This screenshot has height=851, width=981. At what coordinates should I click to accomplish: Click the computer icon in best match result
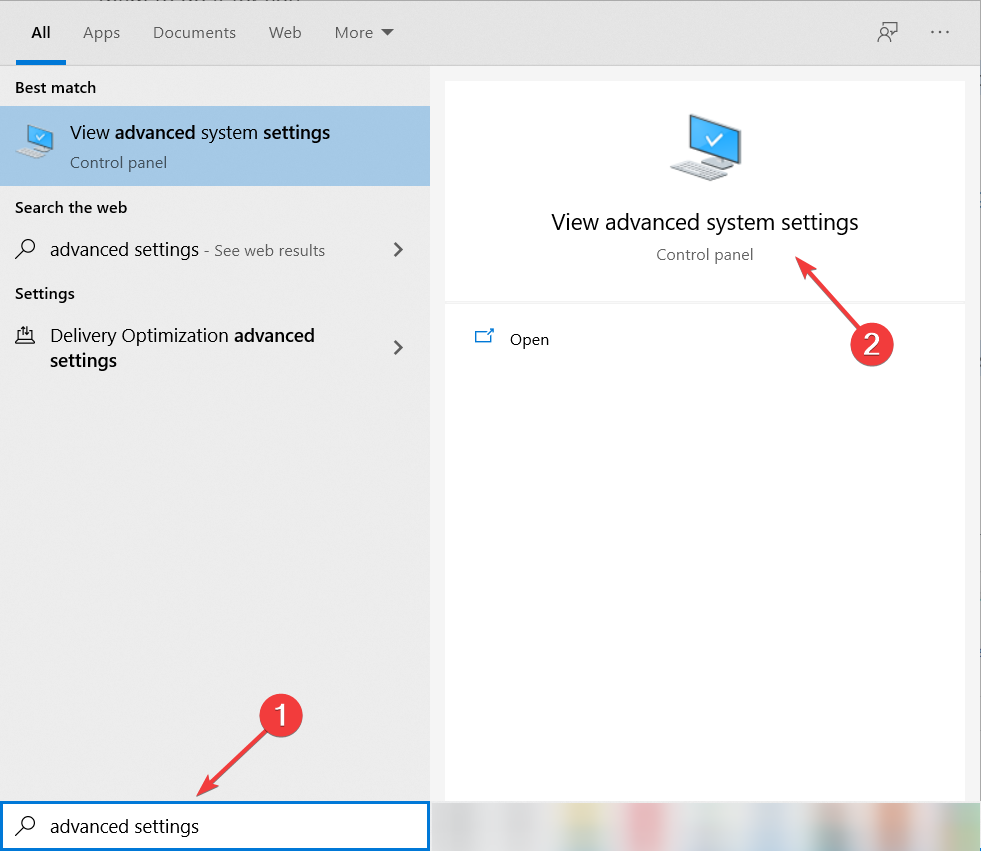coord(35,141)
